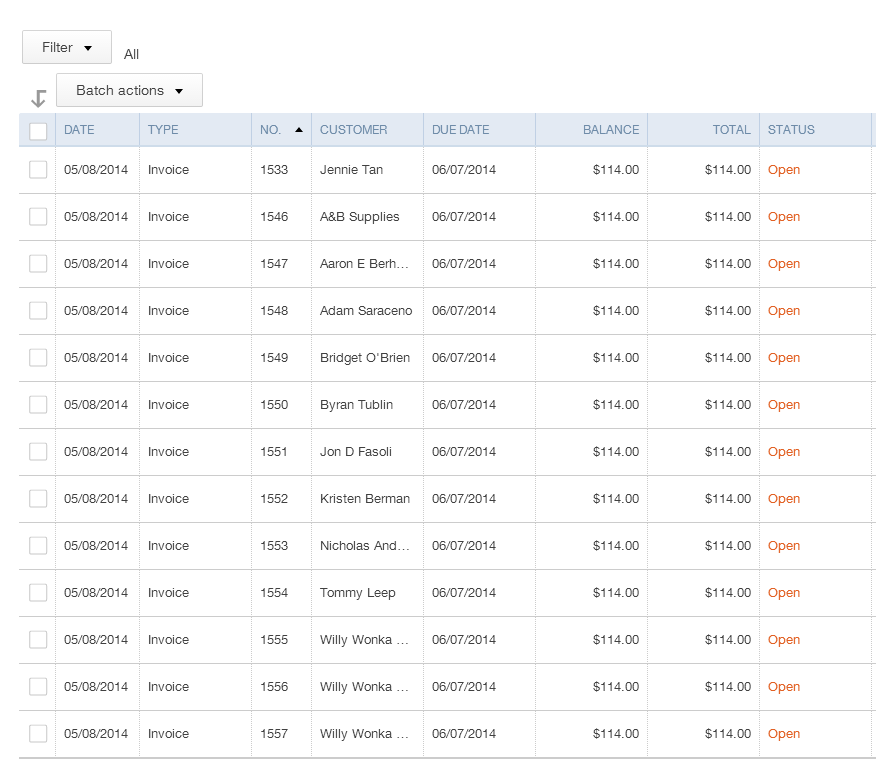Click customer A&B Supplies
The width and height of the screenshot is (876, 775).
pyautogui.click(x=359, y=217)
